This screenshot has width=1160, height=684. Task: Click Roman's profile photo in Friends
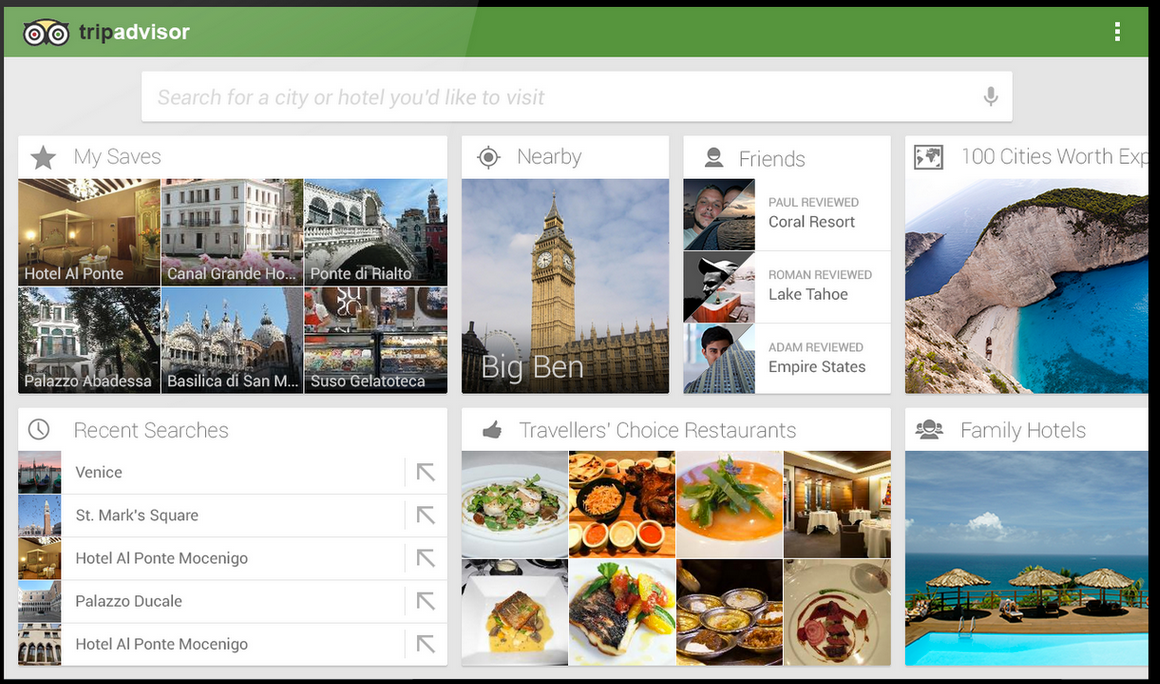point(719,287)
